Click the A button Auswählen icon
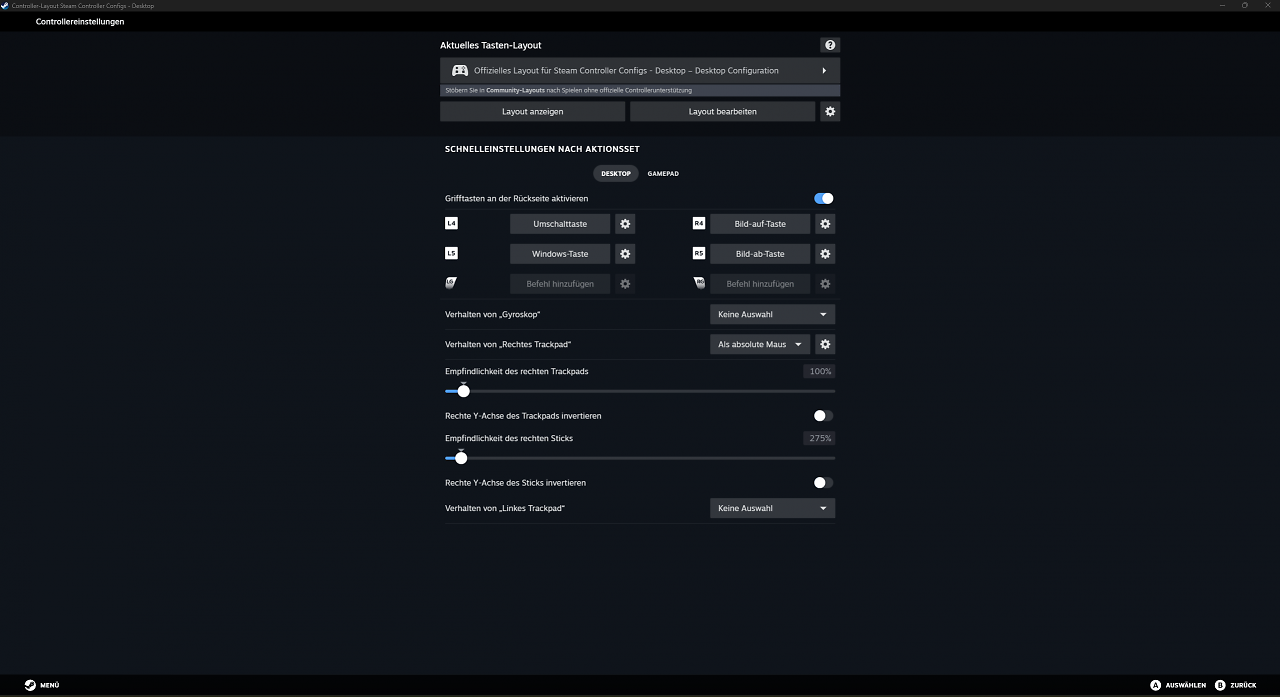This screenshot has height=697, width=1280. pos(1156,685)
